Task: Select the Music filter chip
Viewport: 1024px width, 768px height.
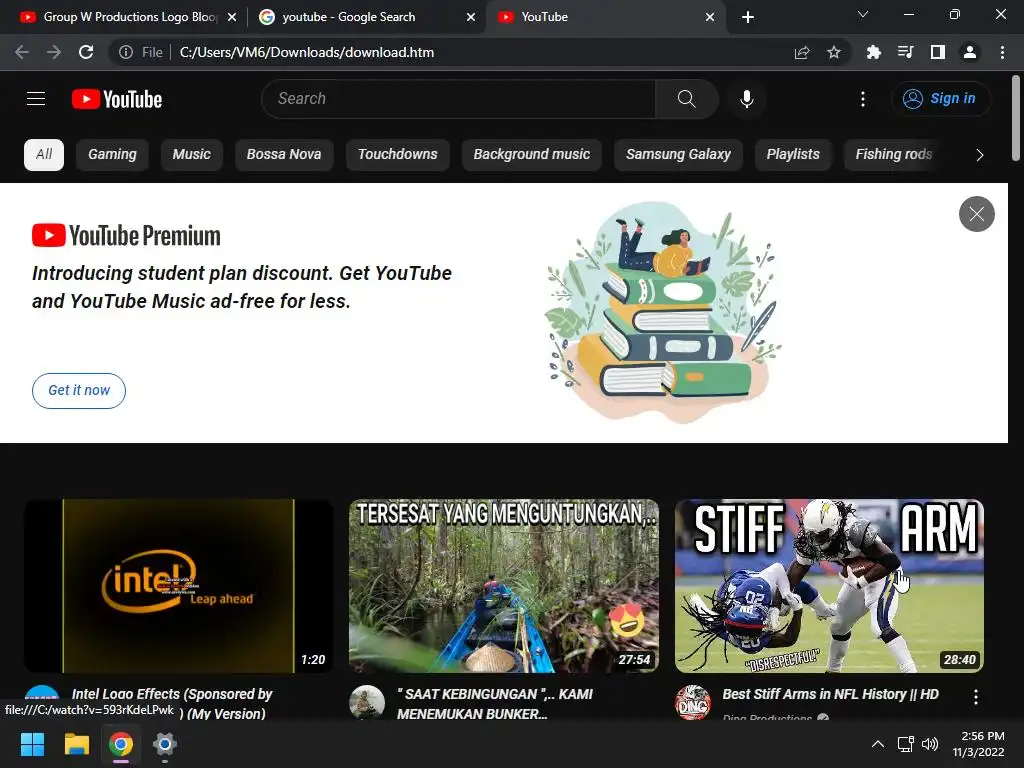Action: (191, 155)
